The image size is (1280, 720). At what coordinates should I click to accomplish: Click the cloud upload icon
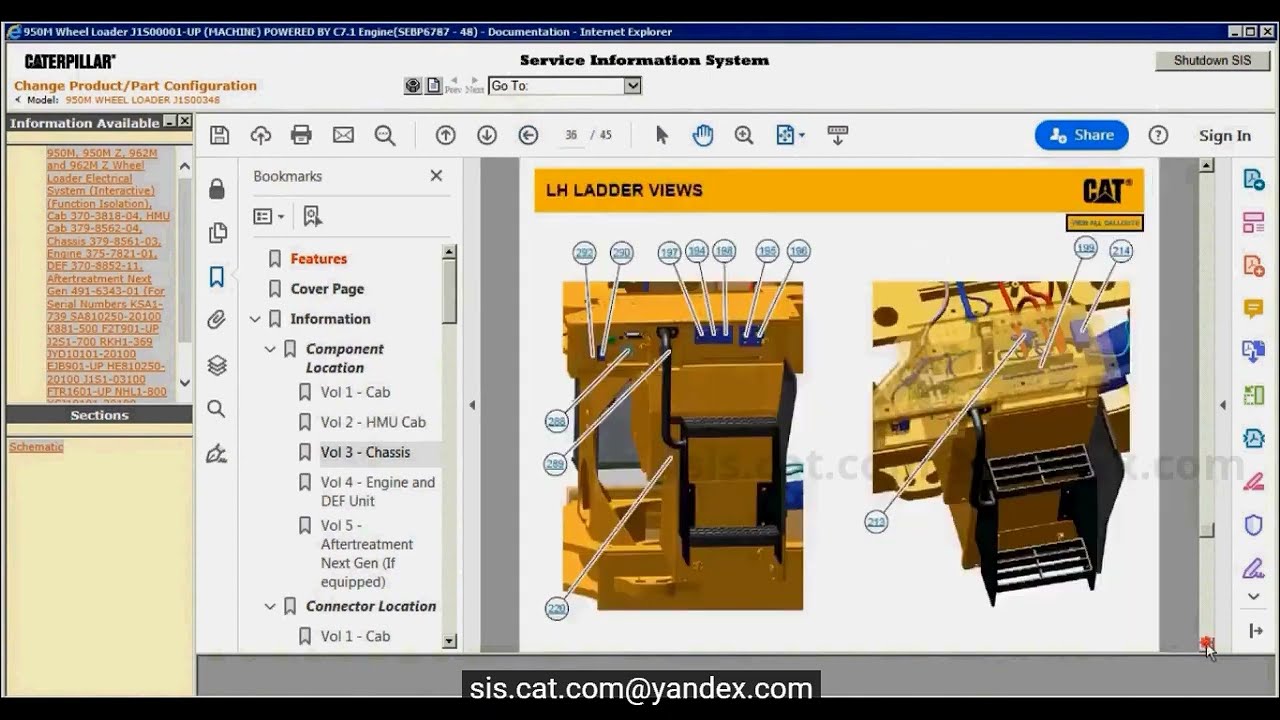pyautogui.click(x=261, y=135)
